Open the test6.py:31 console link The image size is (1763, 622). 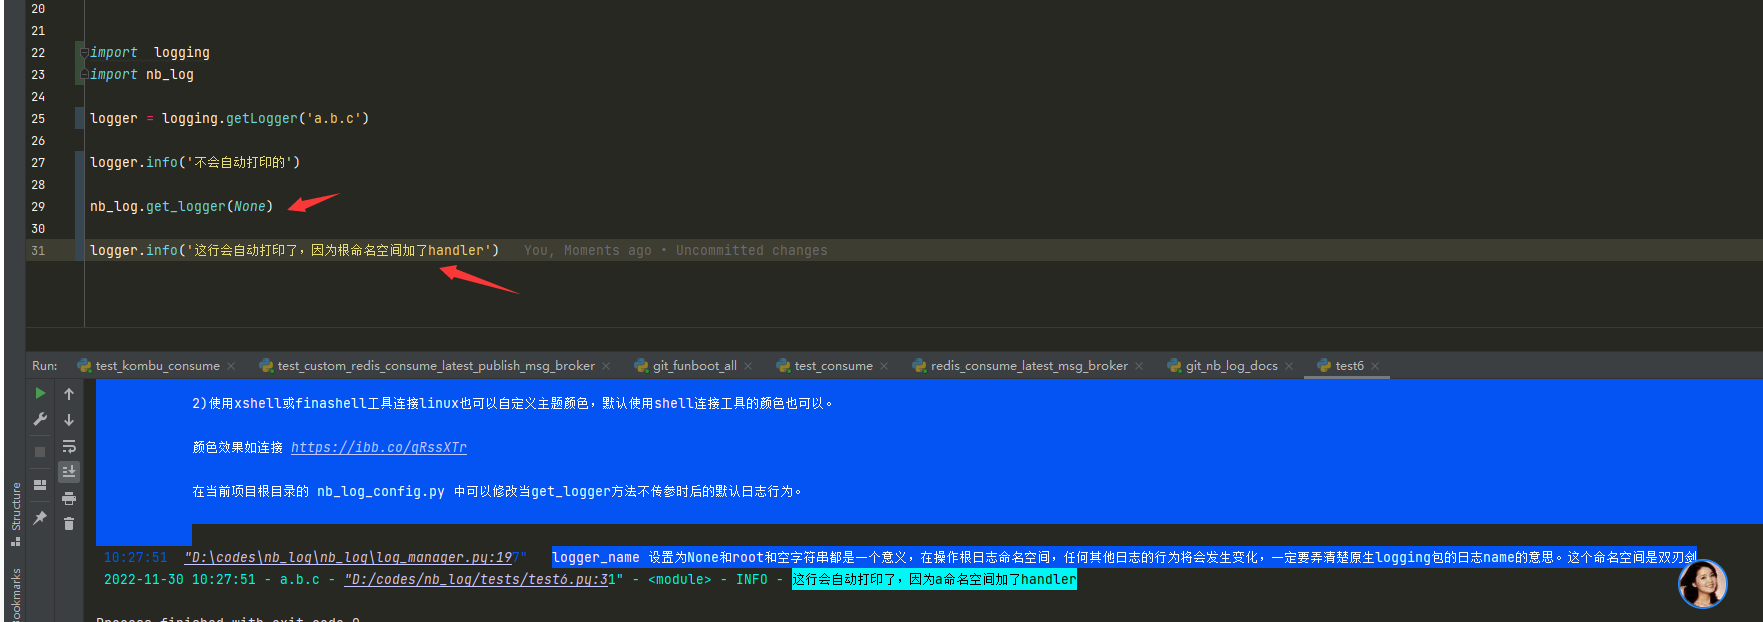(x=481, y=579)
